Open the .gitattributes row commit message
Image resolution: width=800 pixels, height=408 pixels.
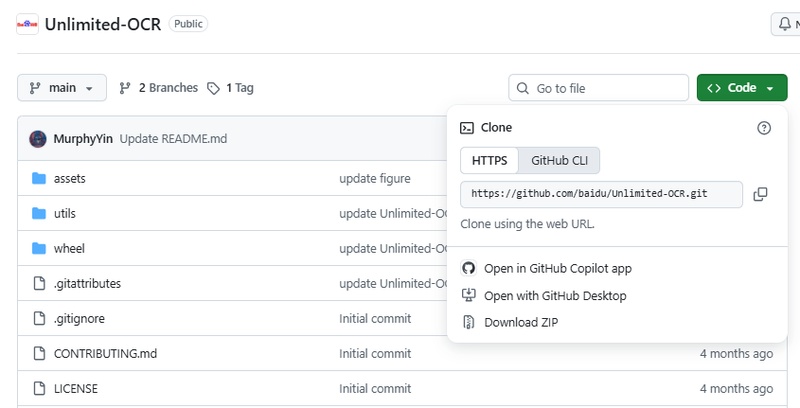click(393, 284)
